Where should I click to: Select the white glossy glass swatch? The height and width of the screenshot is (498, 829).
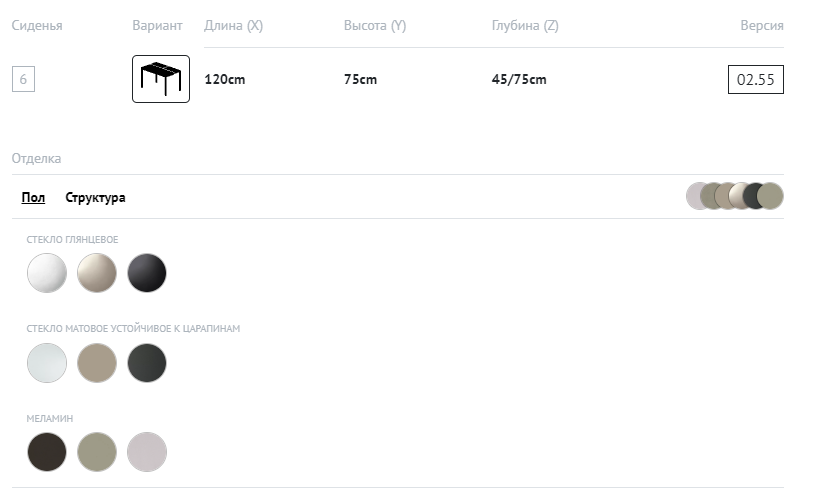point(47,273)
